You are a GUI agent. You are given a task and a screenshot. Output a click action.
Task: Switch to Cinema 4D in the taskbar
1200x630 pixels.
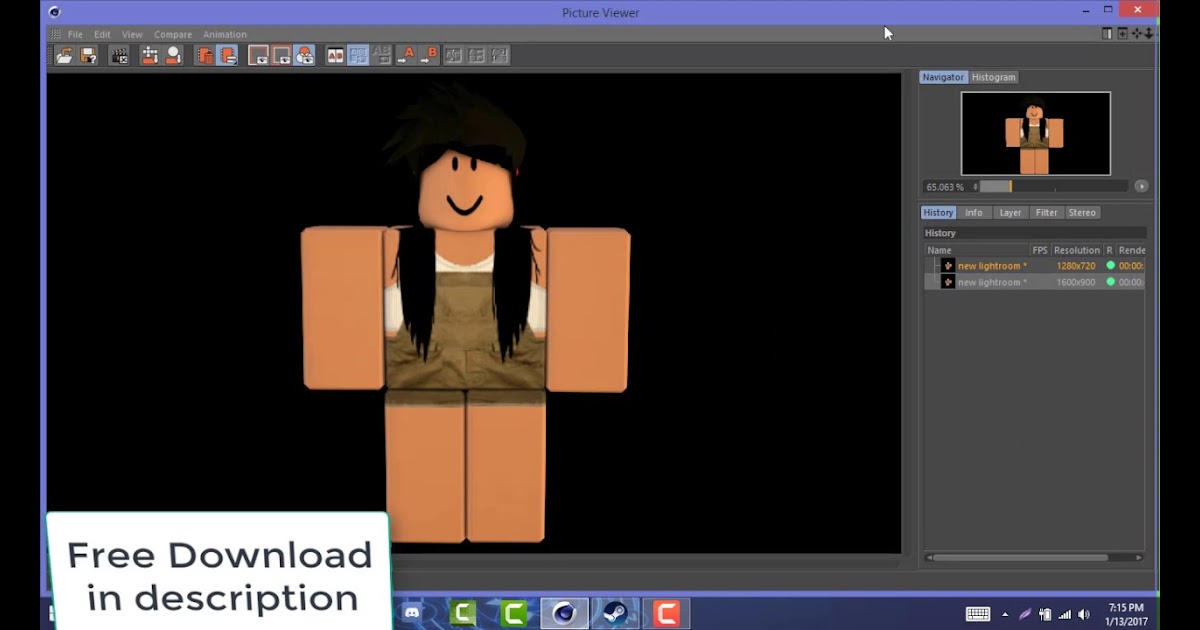tap(564, 613)
